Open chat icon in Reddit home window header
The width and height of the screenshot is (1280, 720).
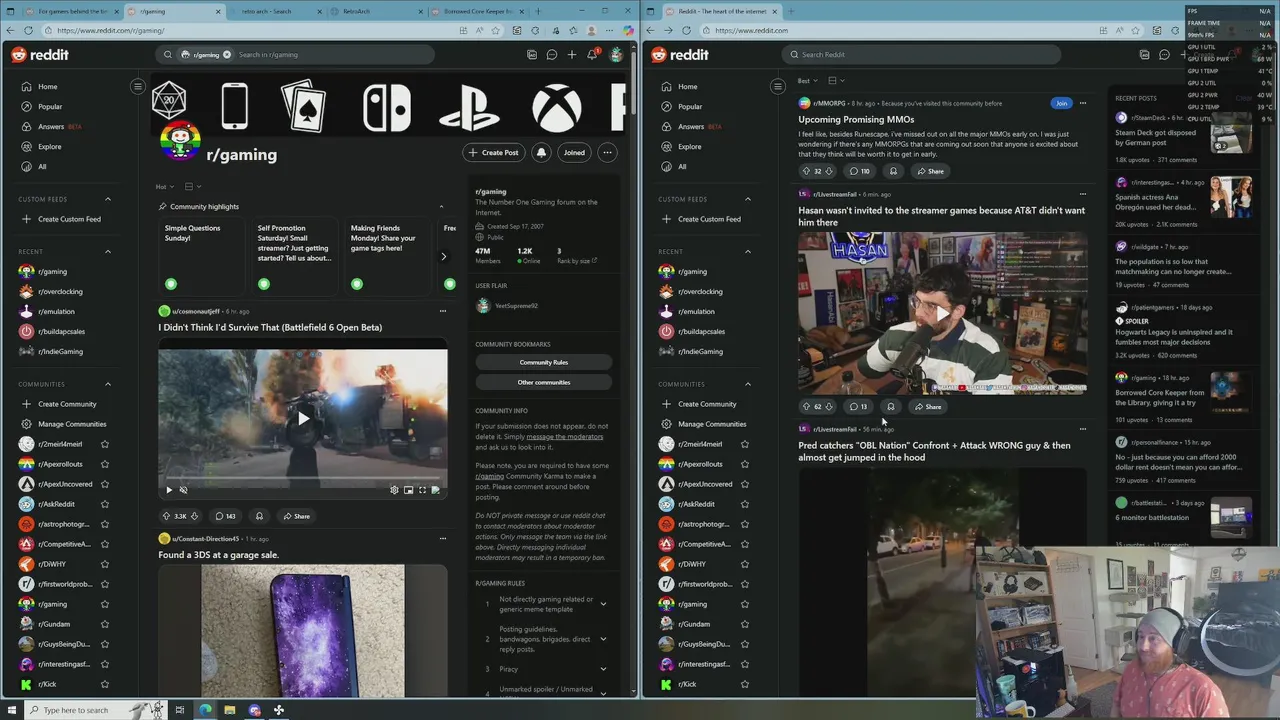pos(1164,55)
